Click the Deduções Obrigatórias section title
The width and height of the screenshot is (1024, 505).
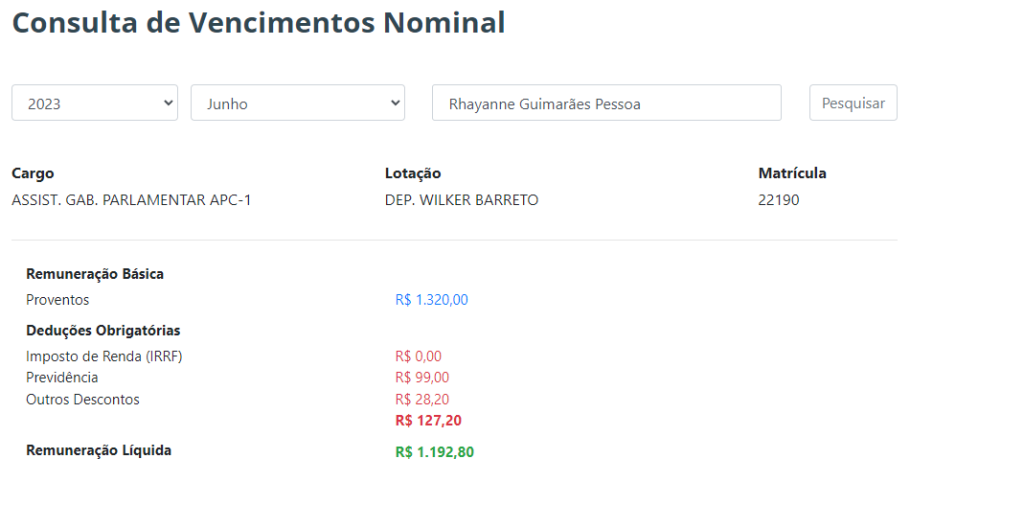(x=103, y=330)
